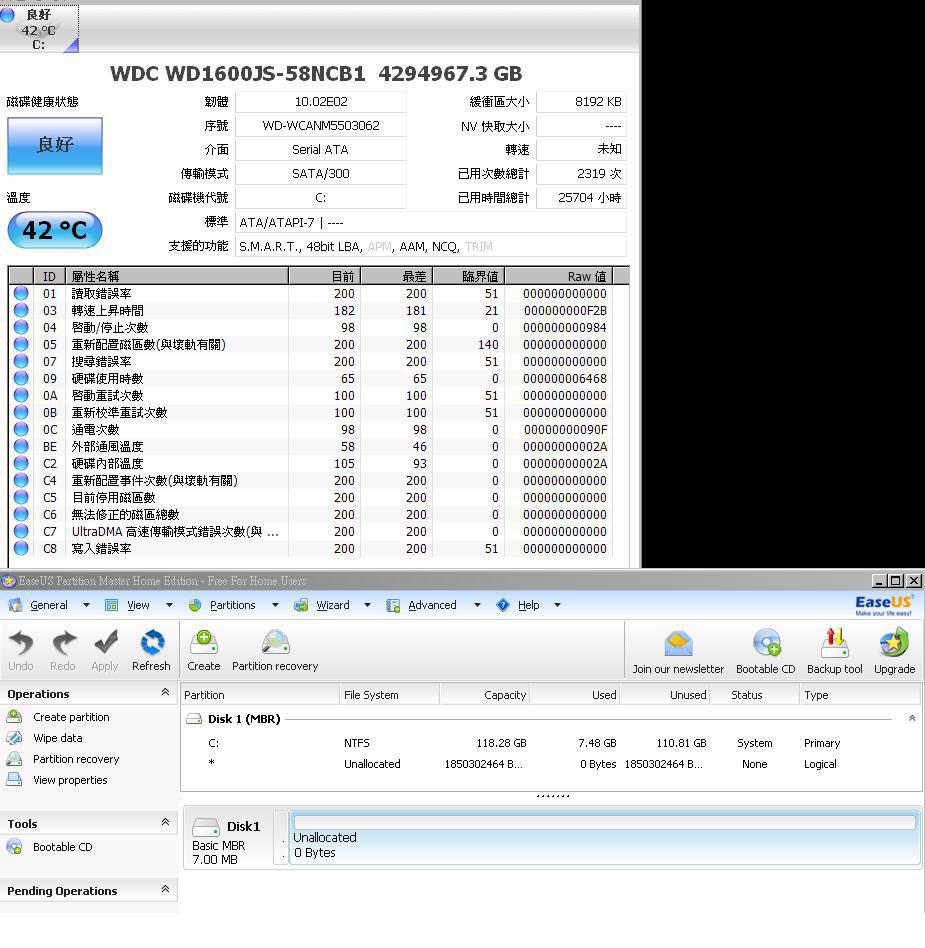Click raw value 00000000090F for 通電次數
This screenshot has height=948, width=925.
click(565, 429)
